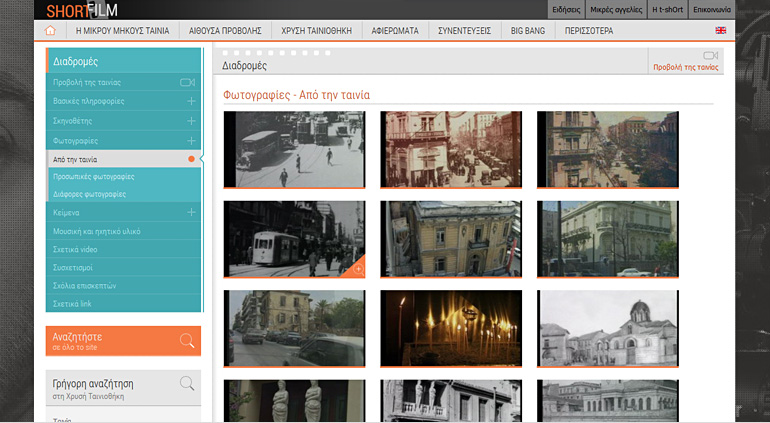Screen dimensions: 770x423
Task: Open the white mansion with balconies photo
Action: click(x=607, y=239)
